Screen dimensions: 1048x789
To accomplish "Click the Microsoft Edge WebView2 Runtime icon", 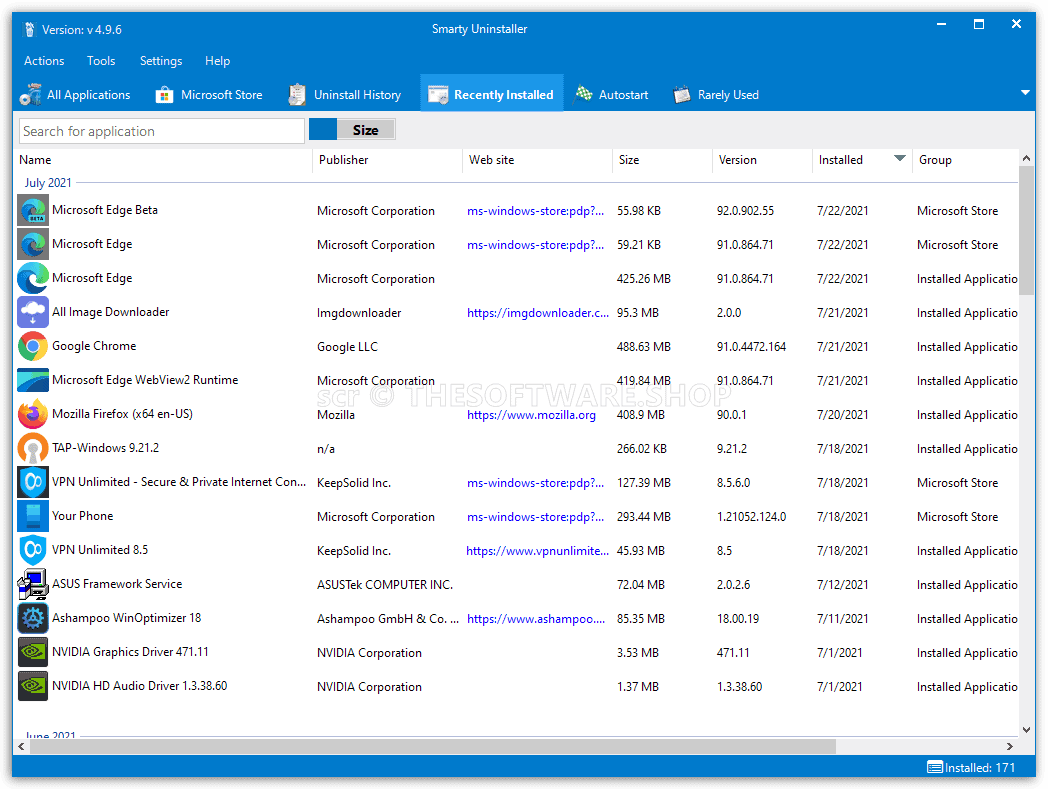I will point(33,380).
